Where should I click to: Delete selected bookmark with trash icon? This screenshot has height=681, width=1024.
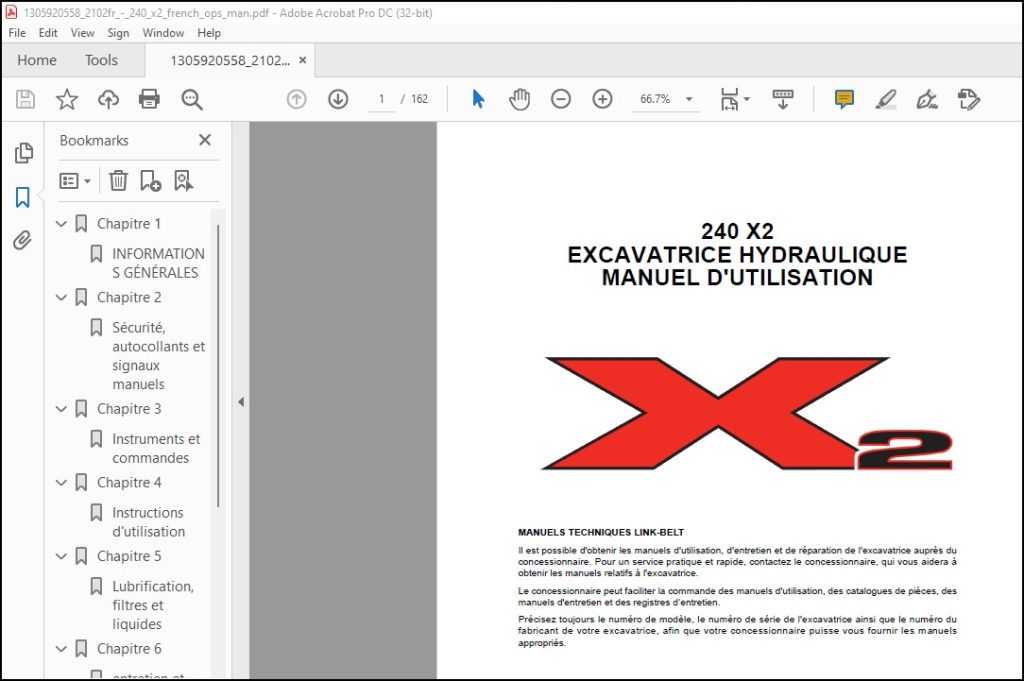(118, 181)
